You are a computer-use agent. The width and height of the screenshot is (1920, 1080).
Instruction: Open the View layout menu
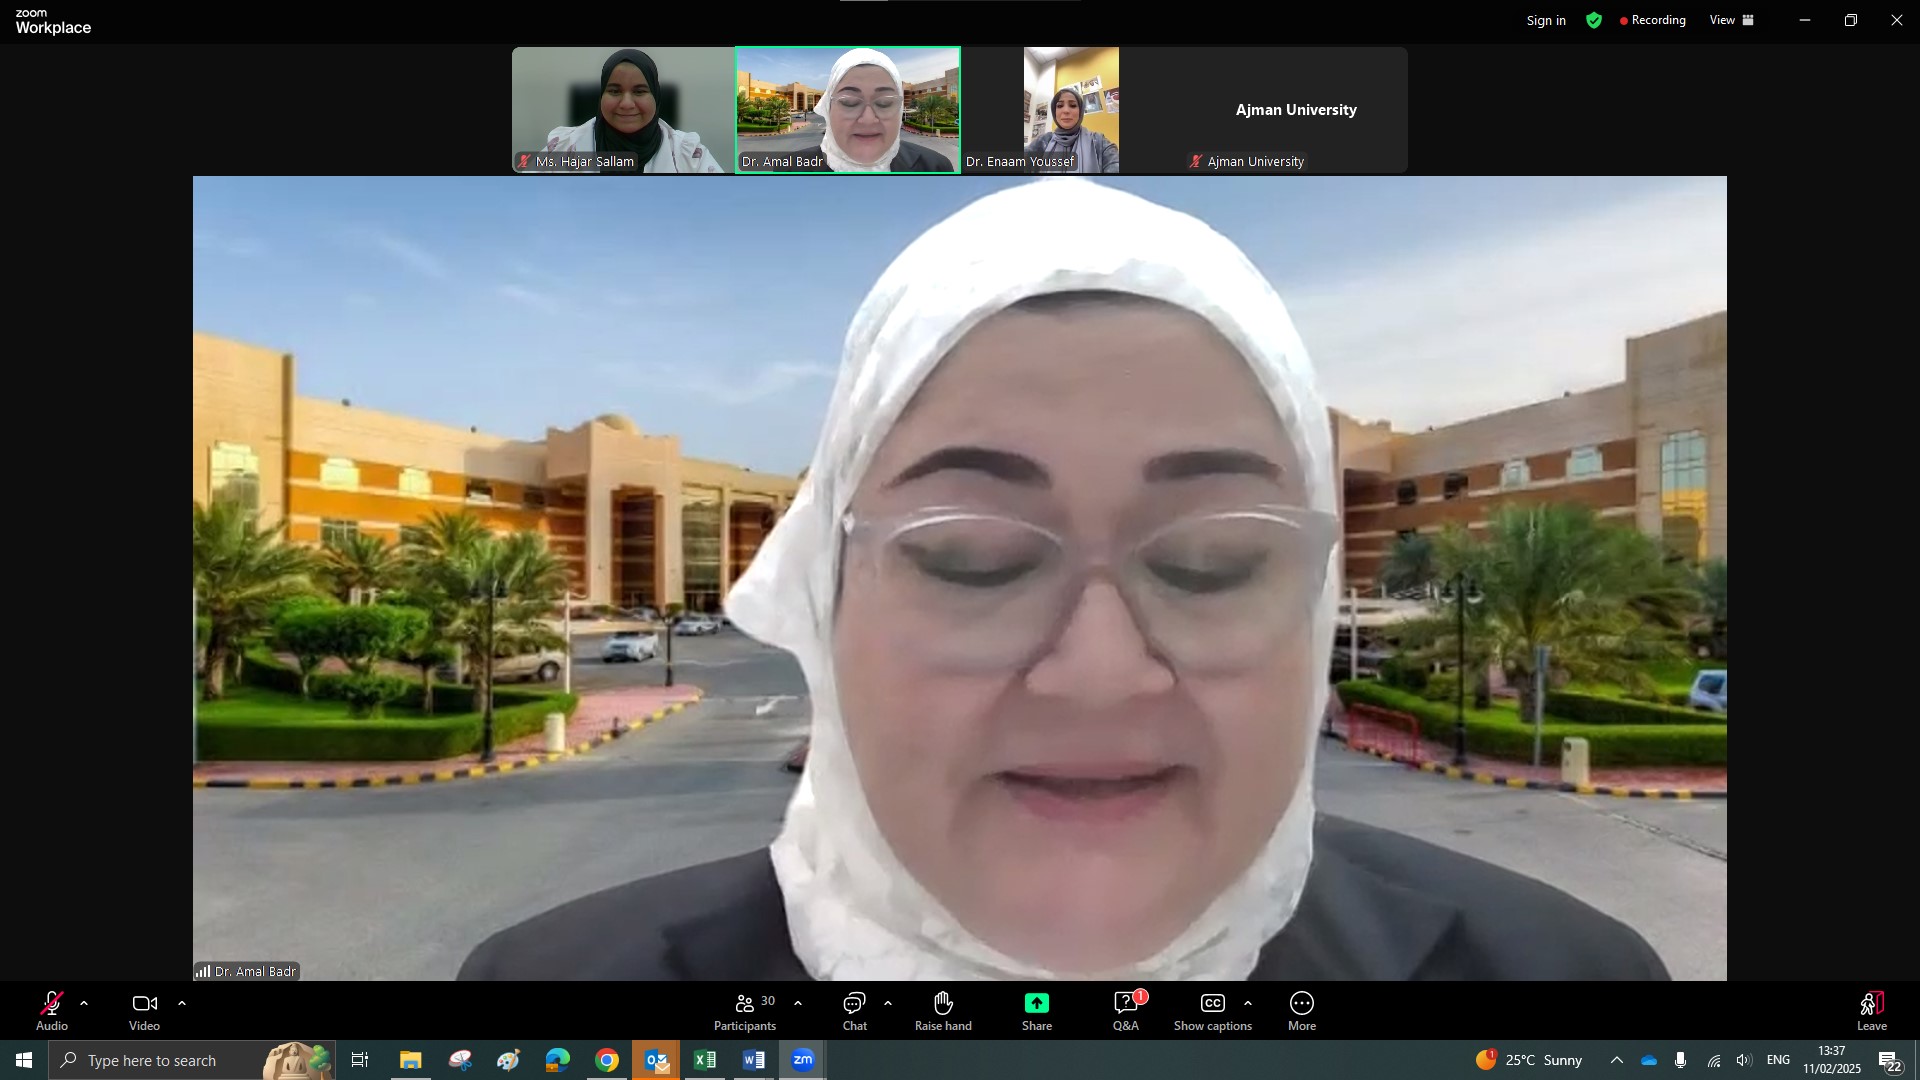(1731, 20)
